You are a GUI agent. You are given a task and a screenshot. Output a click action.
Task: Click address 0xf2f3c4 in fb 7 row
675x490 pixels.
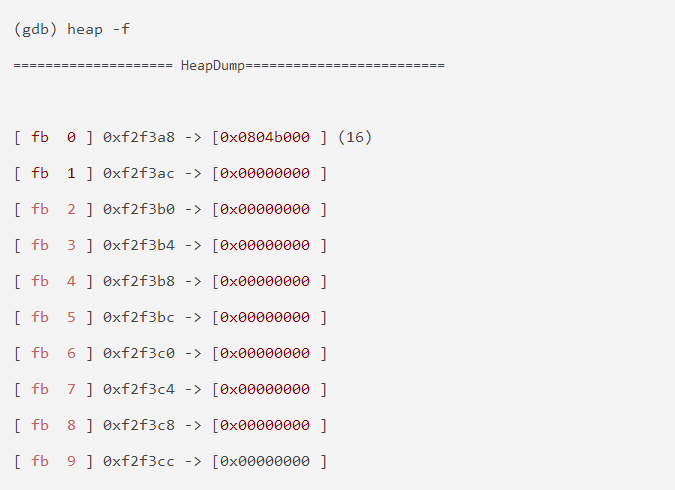point(138,389)
